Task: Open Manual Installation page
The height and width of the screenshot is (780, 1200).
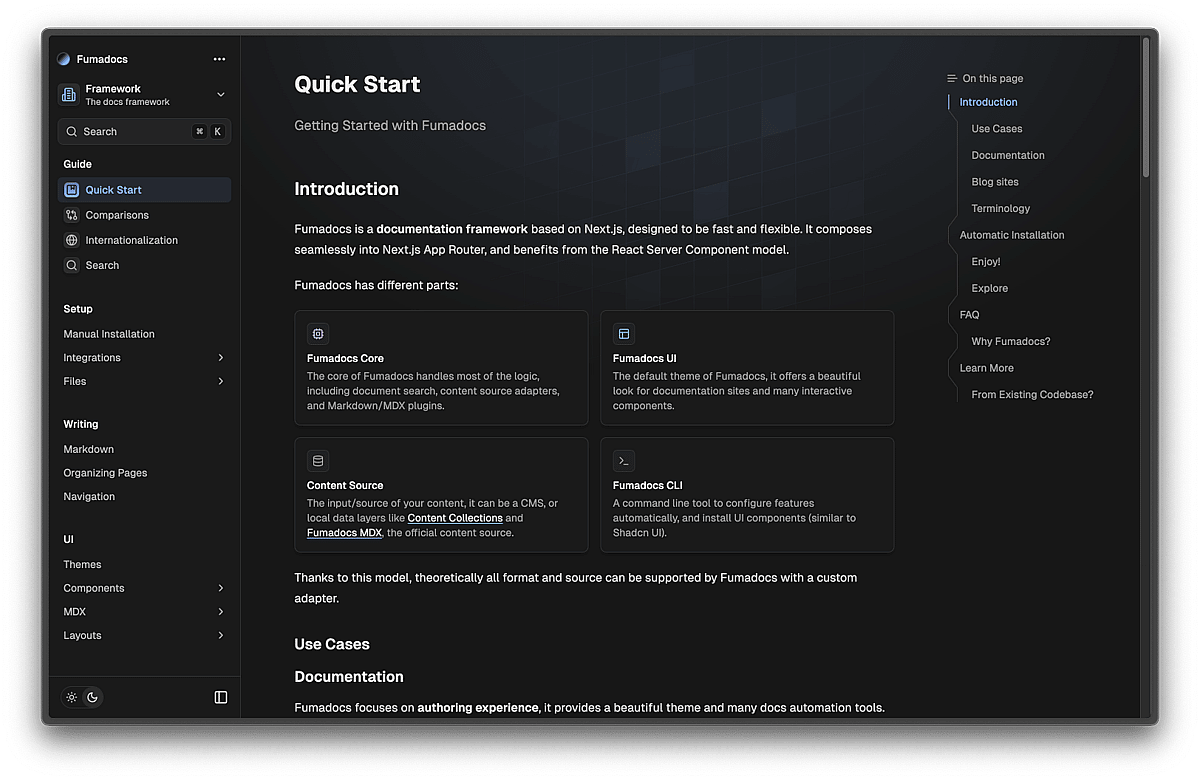Action: pos(109,334)
